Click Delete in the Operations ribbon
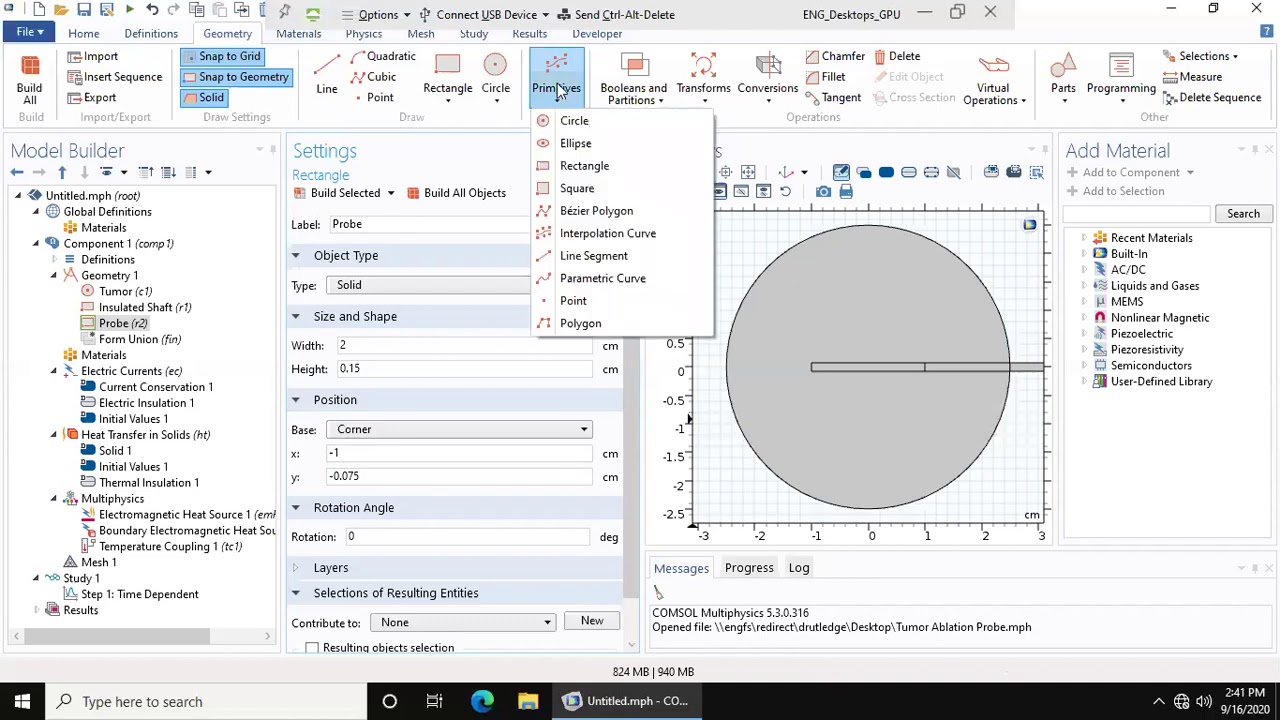This screenshot has height=720, width=1280. 897,57
